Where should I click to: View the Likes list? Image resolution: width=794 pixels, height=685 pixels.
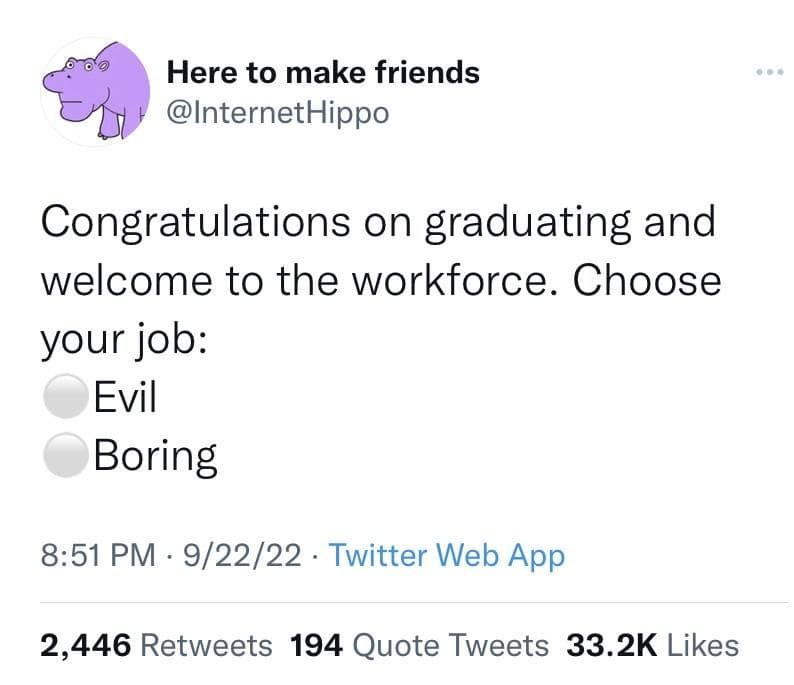click(x=702, y=645)
